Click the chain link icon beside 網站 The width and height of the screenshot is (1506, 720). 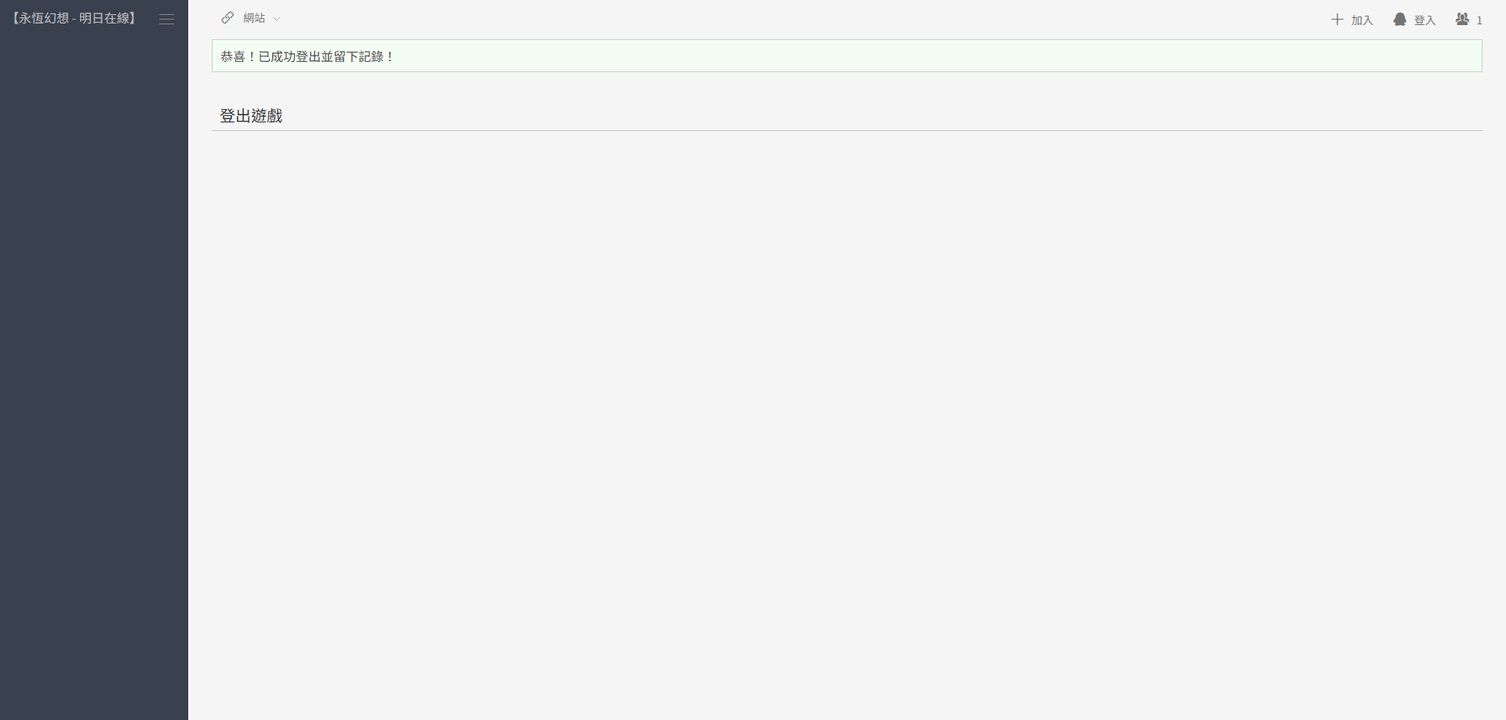228,18
